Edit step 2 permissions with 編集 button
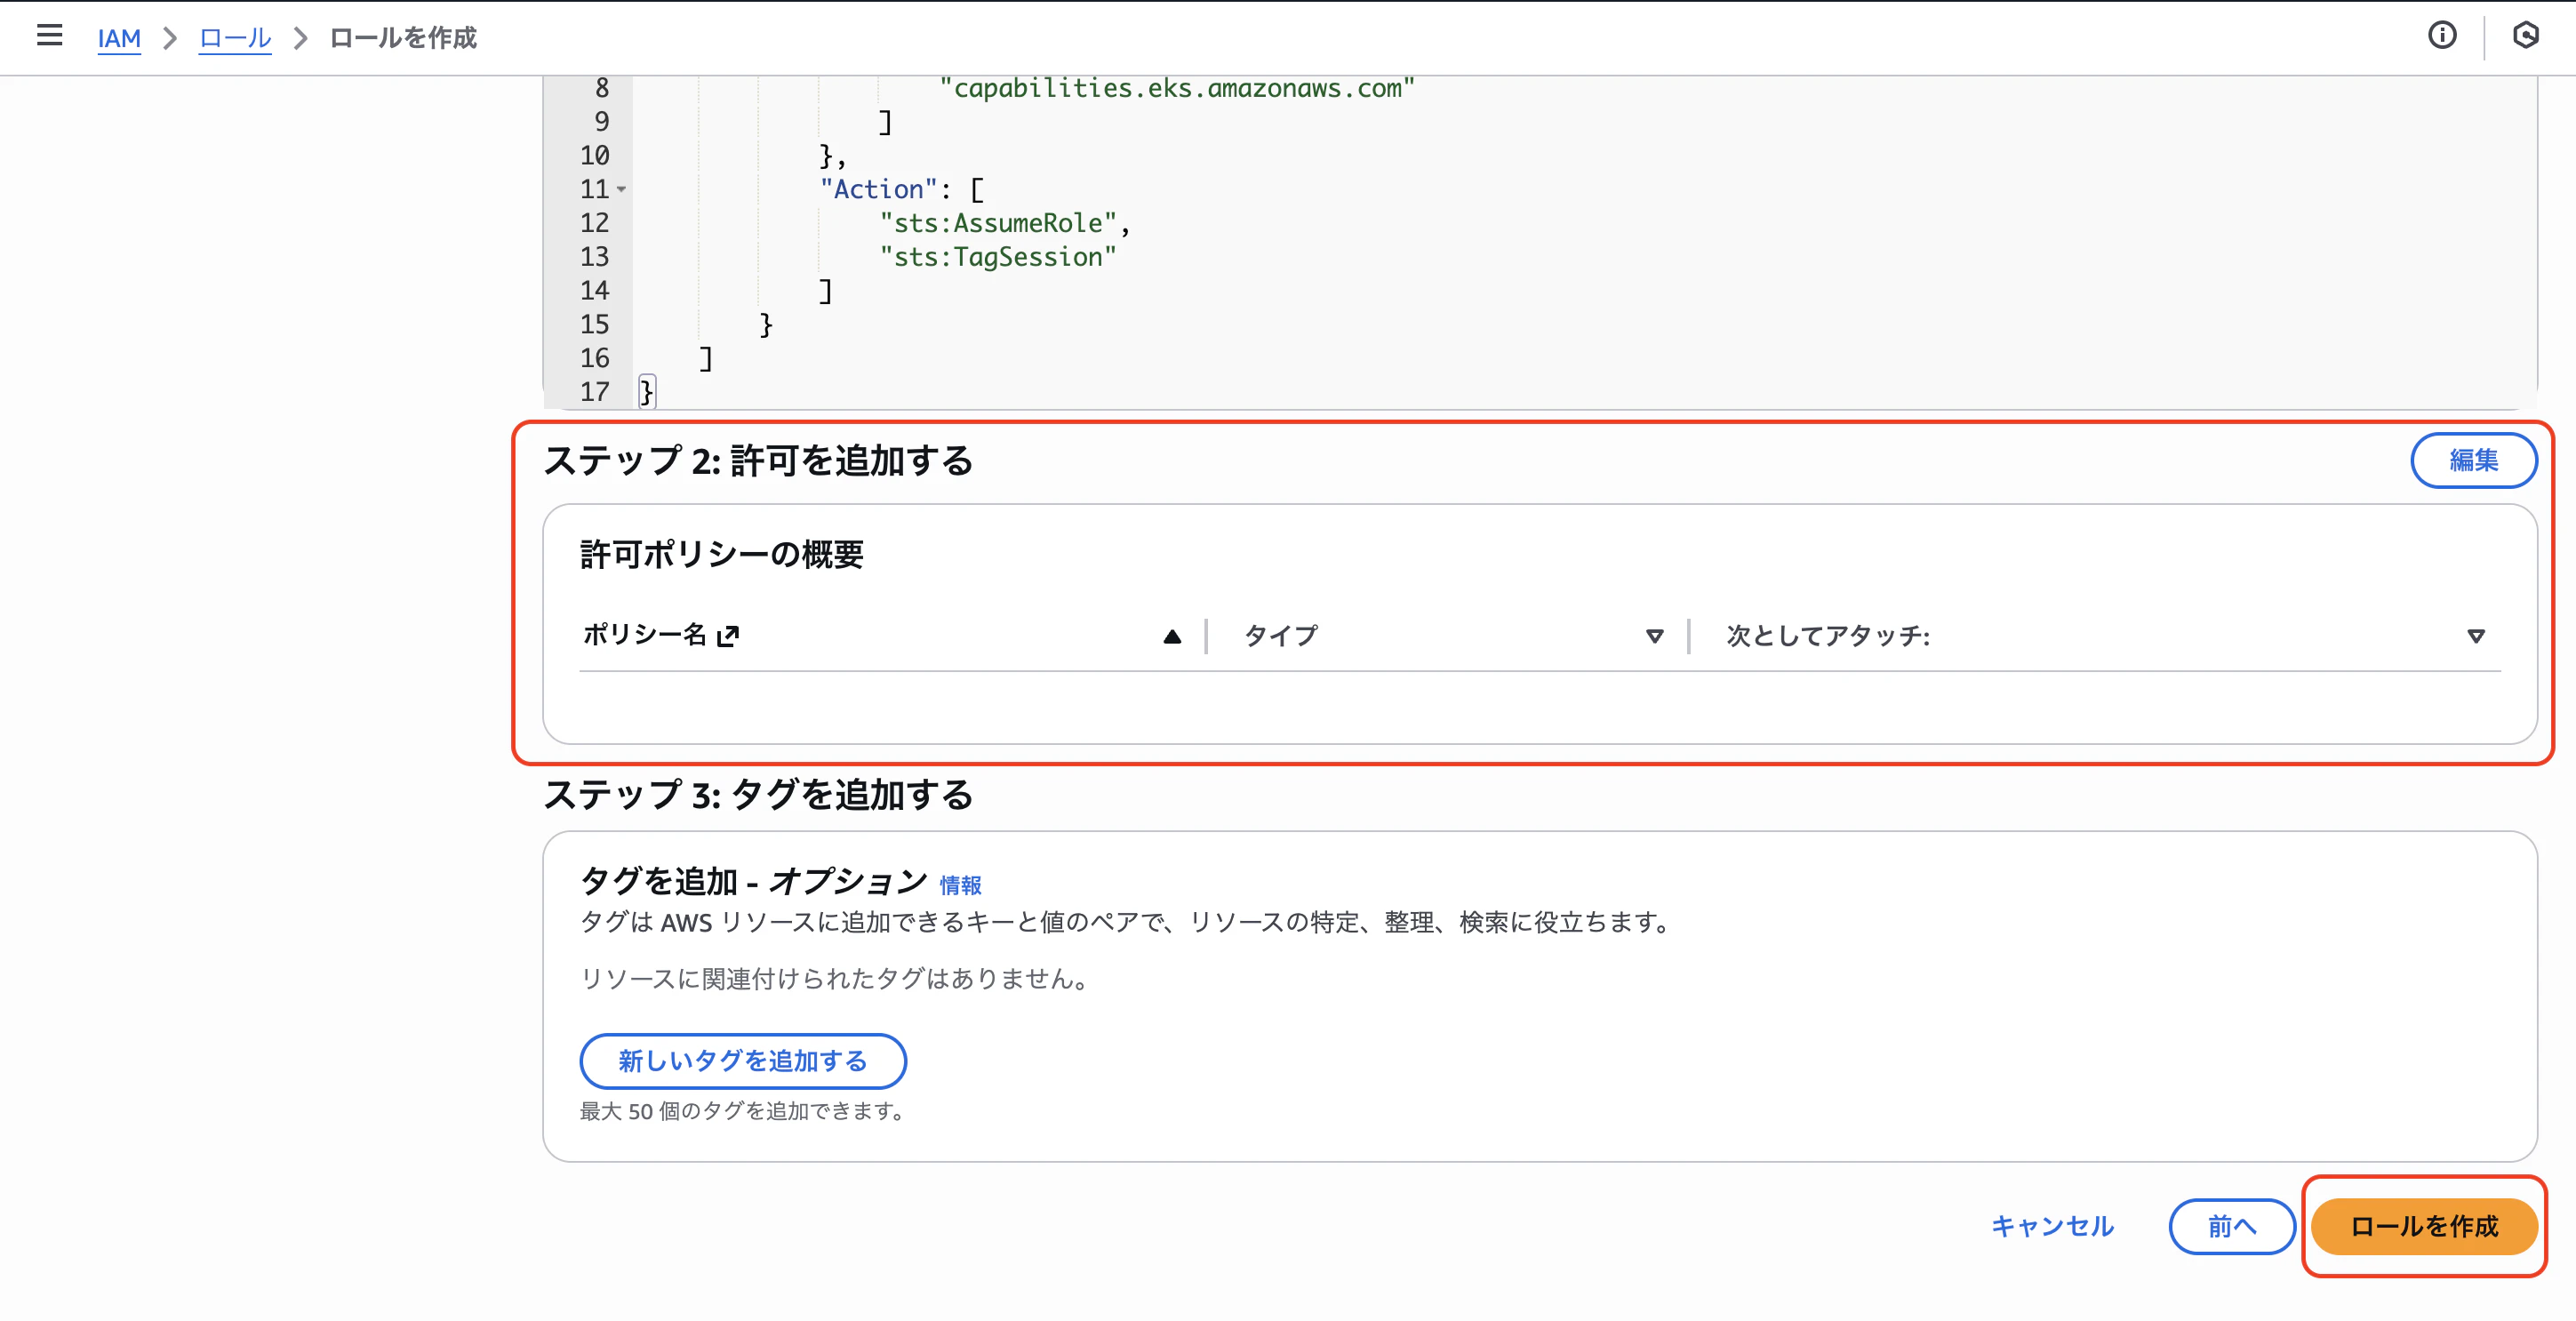This screenshot has width=2576, height=1321. [2474, 460]
